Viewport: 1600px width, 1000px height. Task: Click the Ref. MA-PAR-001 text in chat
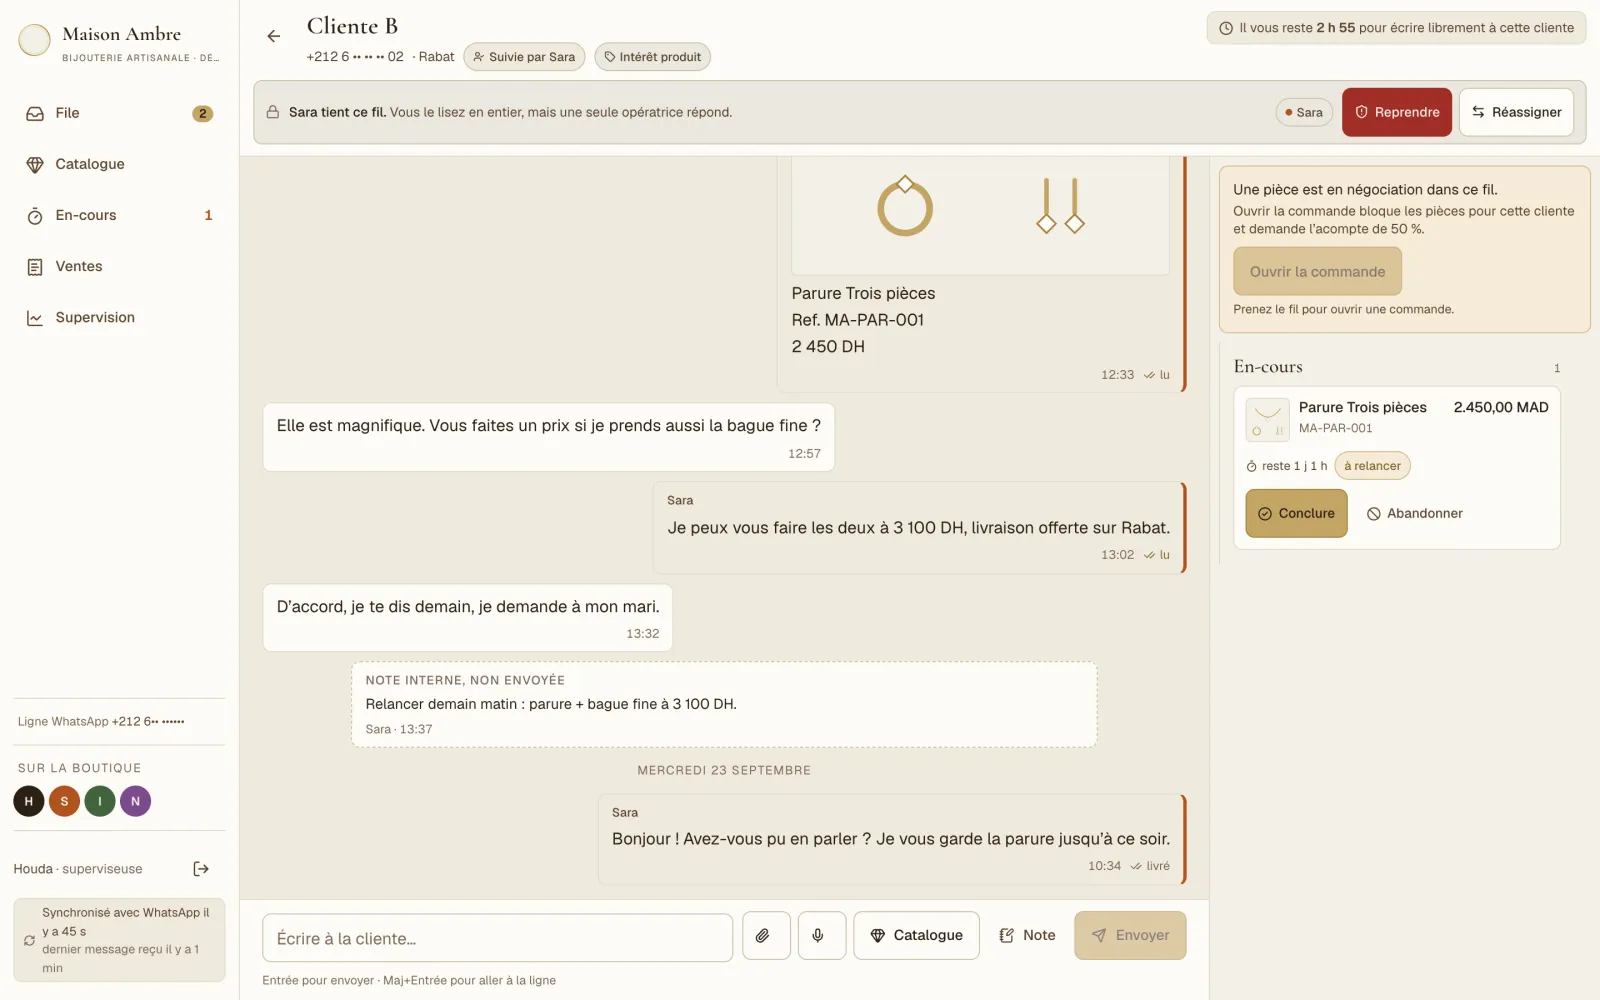pyautogui.click(x=858, y=320)
